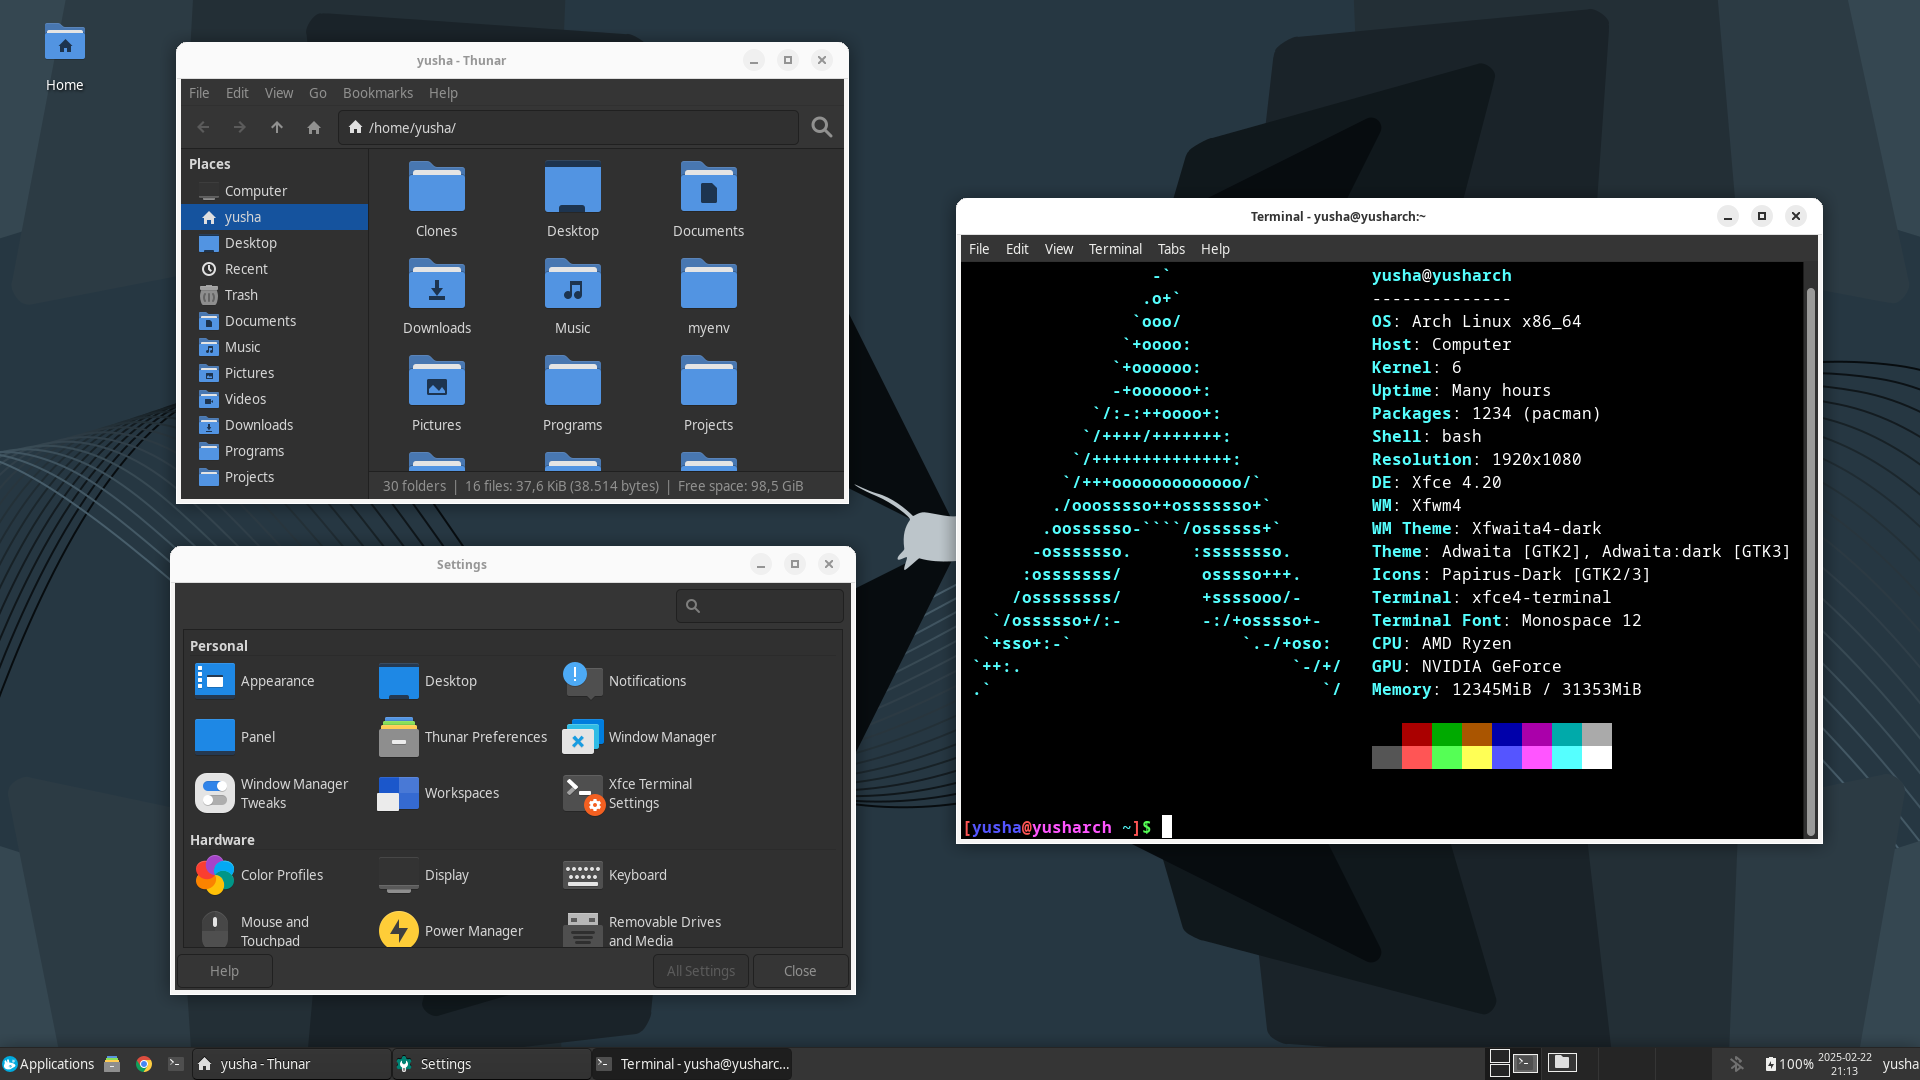The image size is (1920, 1080).
Task: Click the All Settings button
Action: 701,970
